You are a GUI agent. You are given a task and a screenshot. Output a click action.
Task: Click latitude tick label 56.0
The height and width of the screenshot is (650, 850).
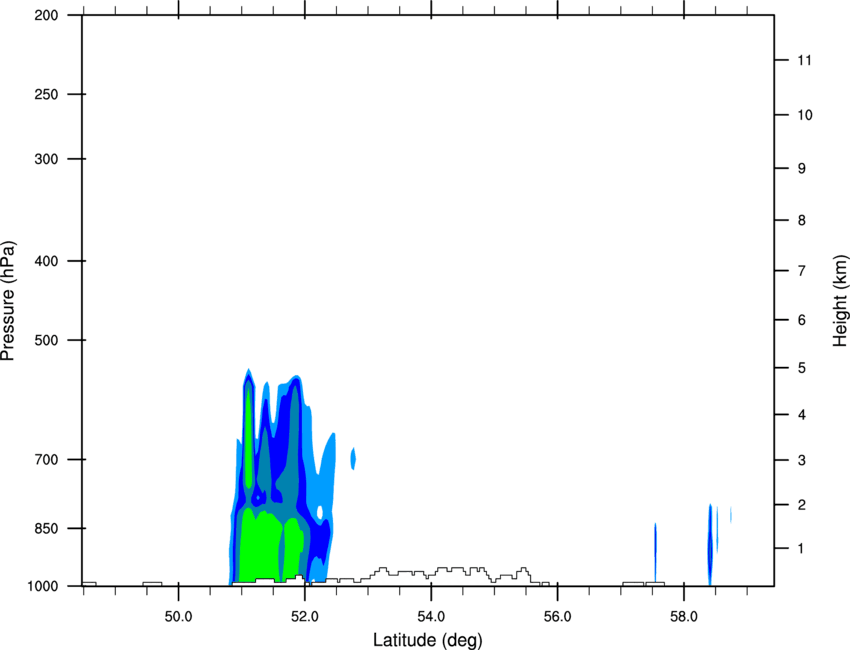point(557,617)
